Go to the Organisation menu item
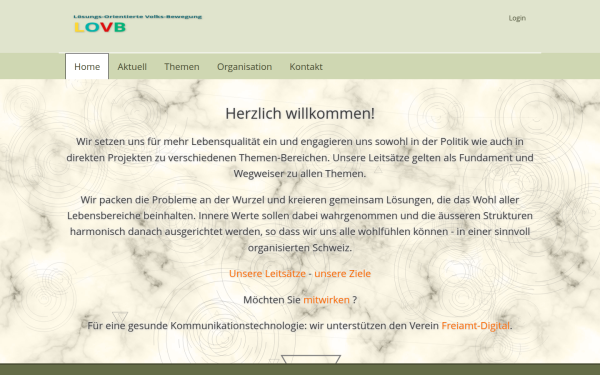 coord(245,67)
